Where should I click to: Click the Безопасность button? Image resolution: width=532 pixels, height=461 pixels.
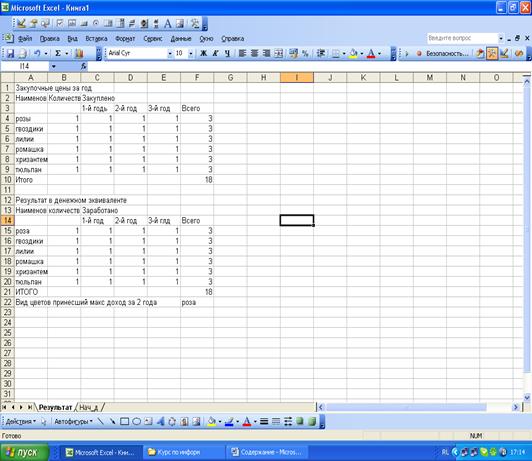tap(443, 53)
